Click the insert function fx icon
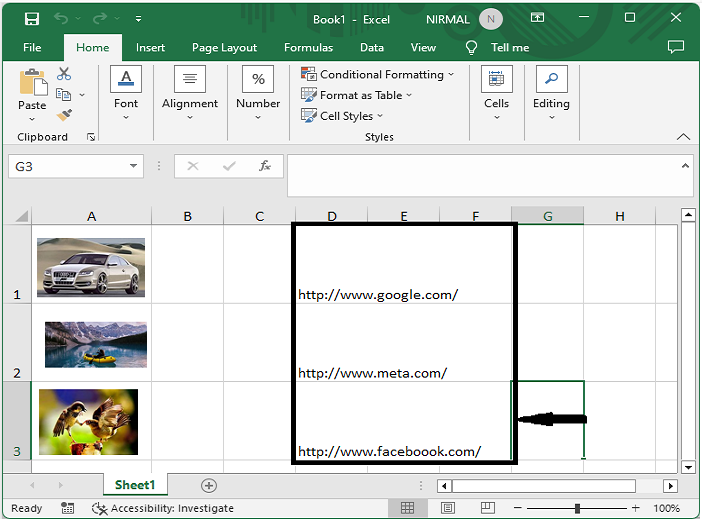 [265, 166]
